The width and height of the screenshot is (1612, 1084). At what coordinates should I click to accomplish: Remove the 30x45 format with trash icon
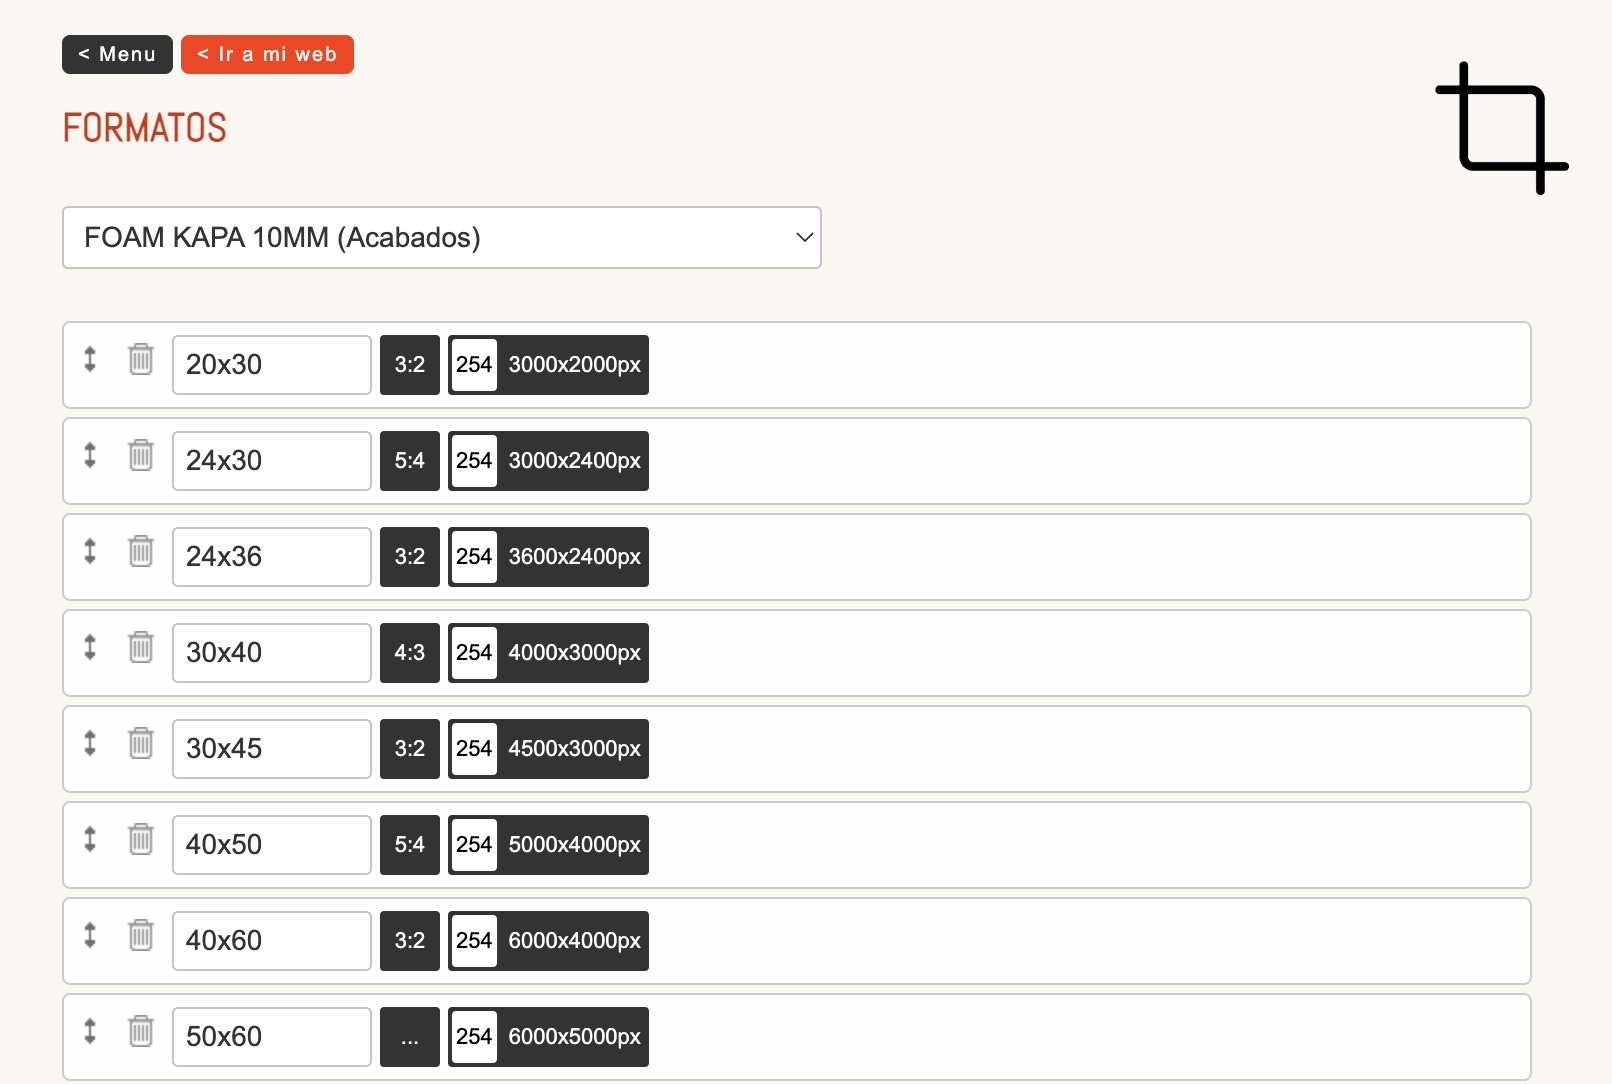(141, 743)
